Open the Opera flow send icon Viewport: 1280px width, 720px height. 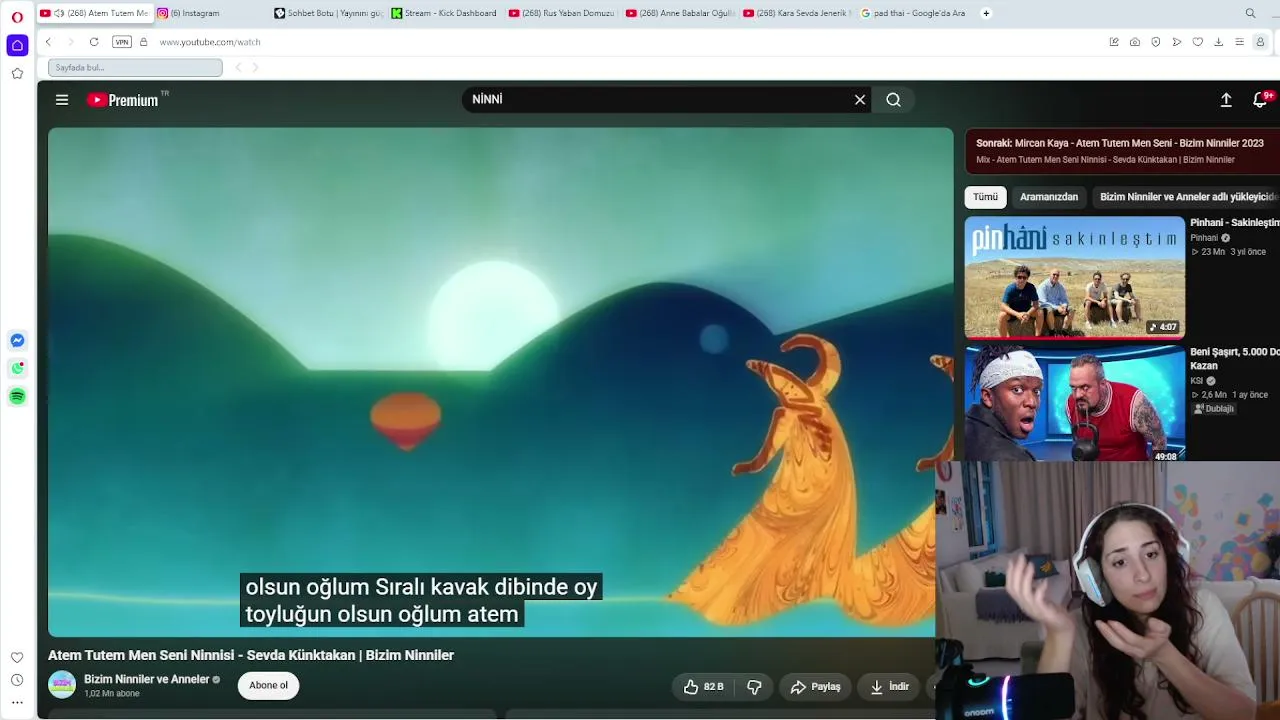point(1177,42)
